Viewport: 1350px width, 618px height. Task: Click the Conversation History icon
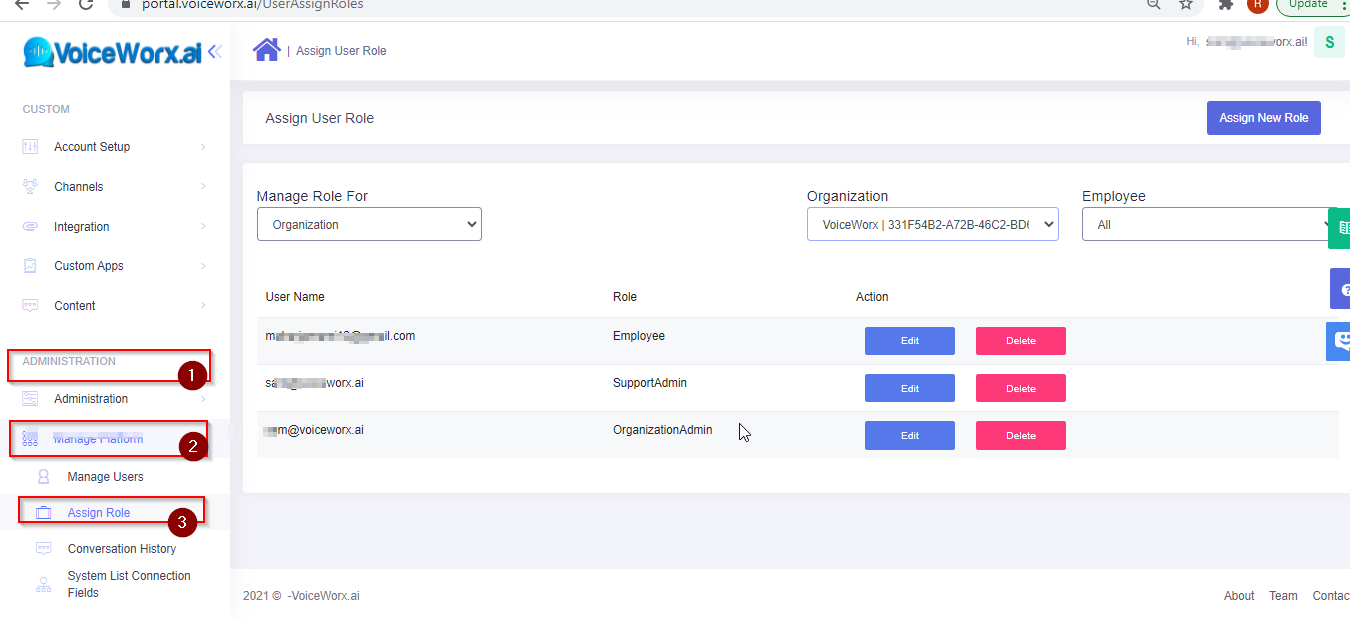pyautogui.click(x=44, y=549)
